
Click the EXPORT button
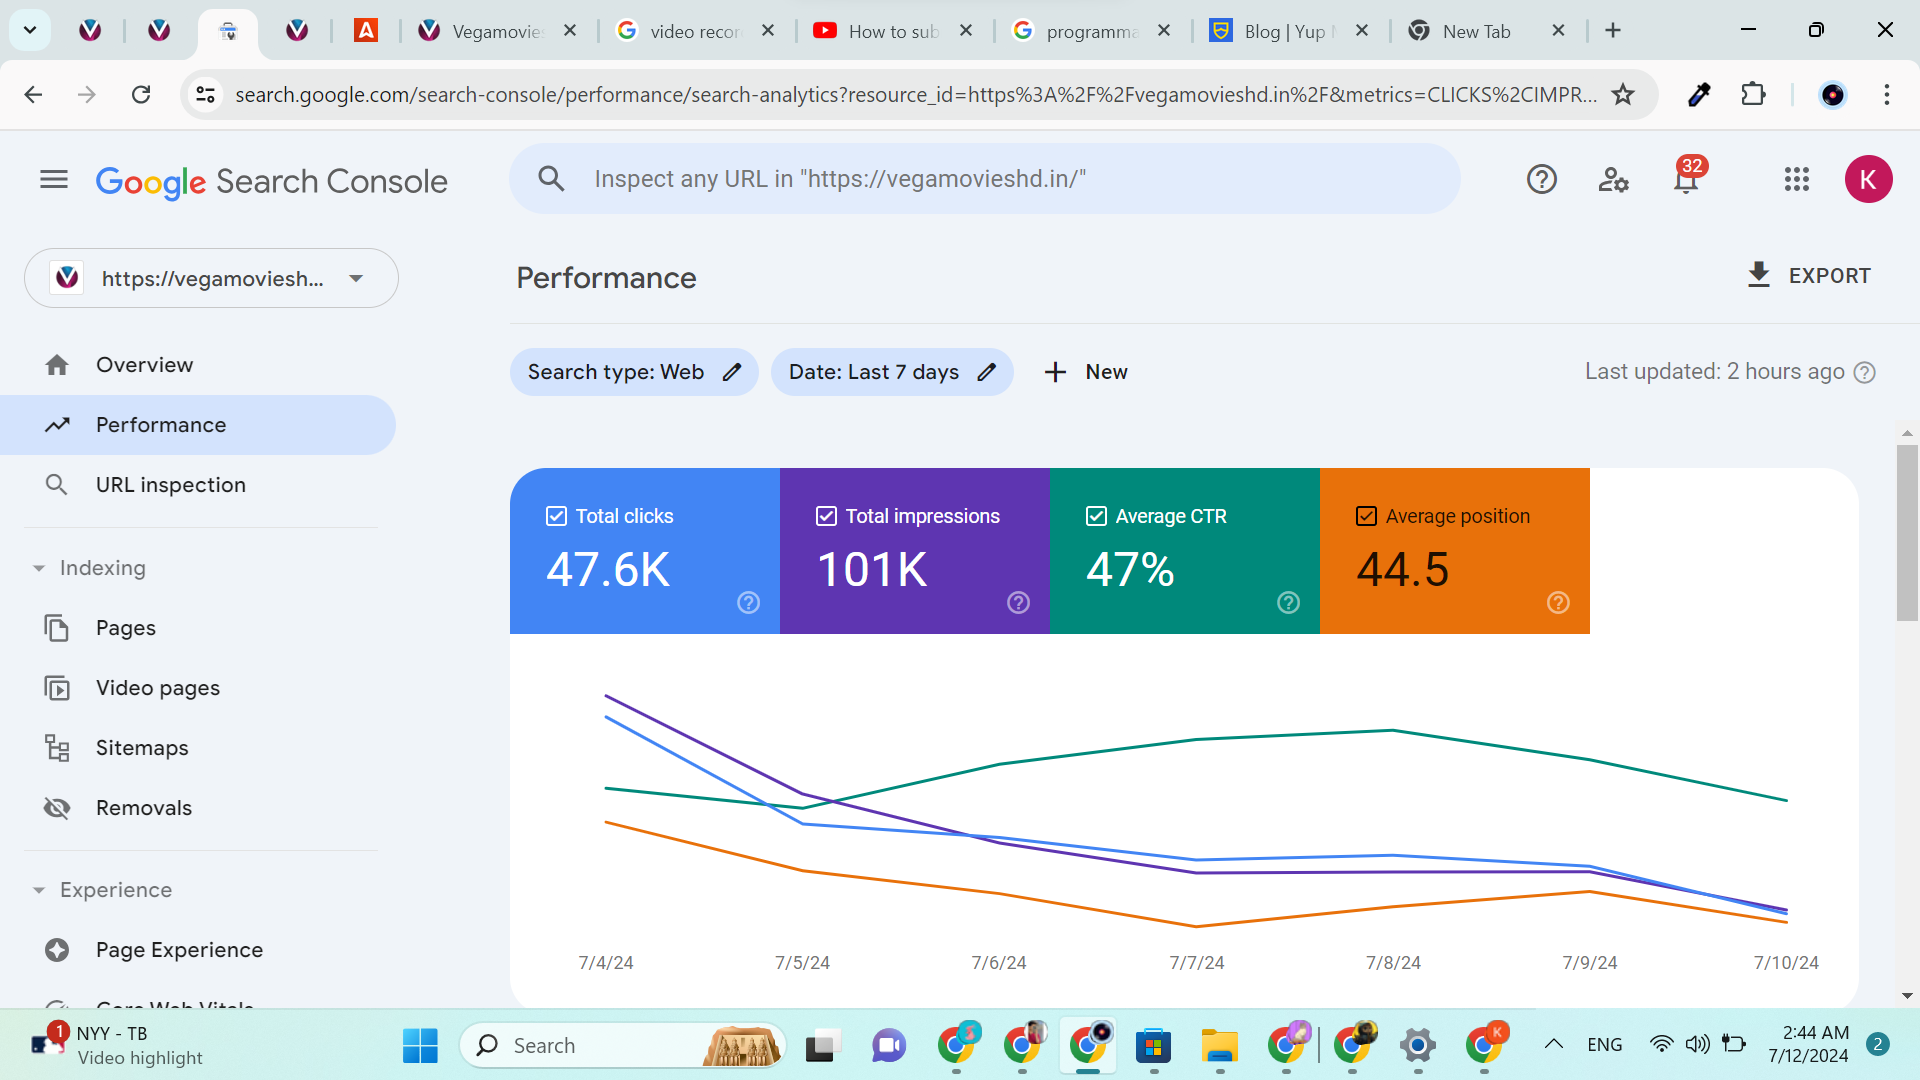pyautogui.click(x=1808, y=276)
